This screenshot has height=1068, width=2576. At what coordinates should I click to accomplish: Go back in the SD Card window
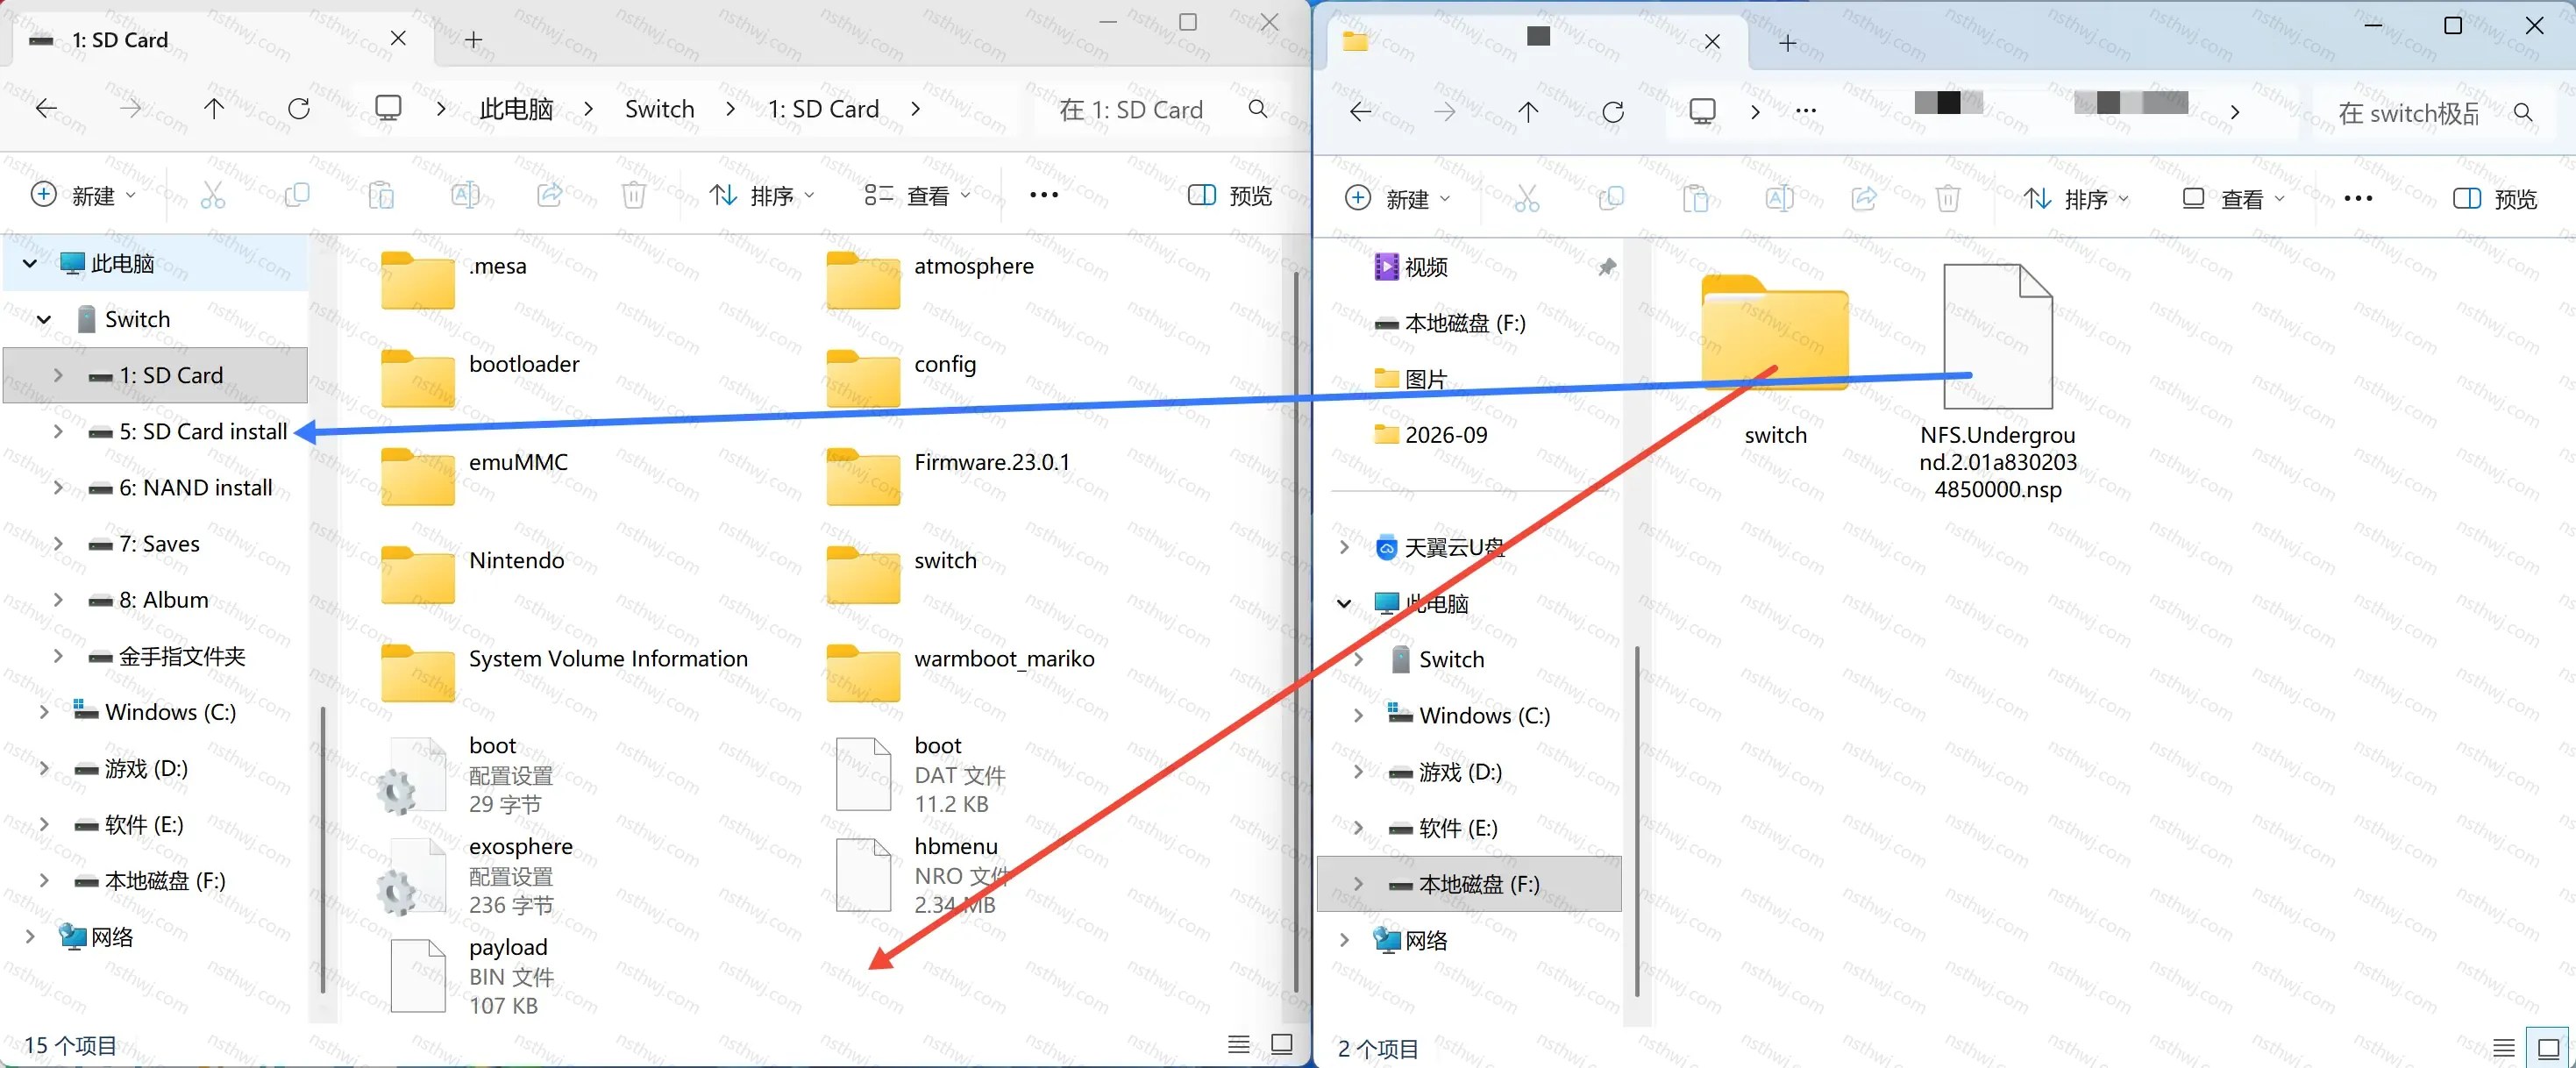(47, 109)
